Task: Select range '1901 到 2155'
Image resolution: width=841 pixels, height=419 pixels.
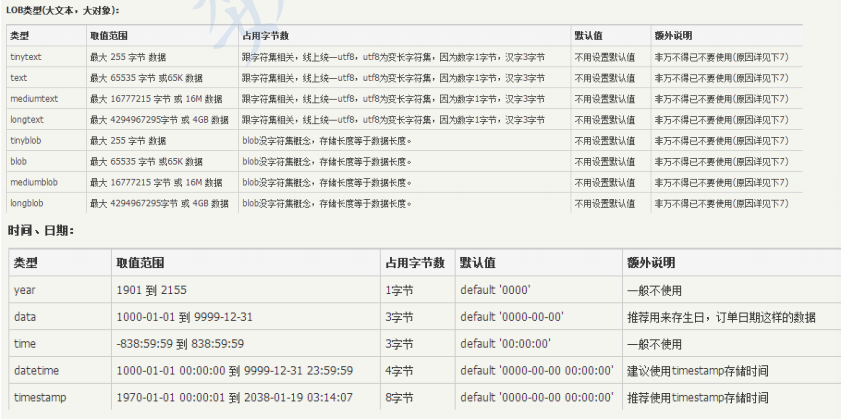Action: click(152, 290)
